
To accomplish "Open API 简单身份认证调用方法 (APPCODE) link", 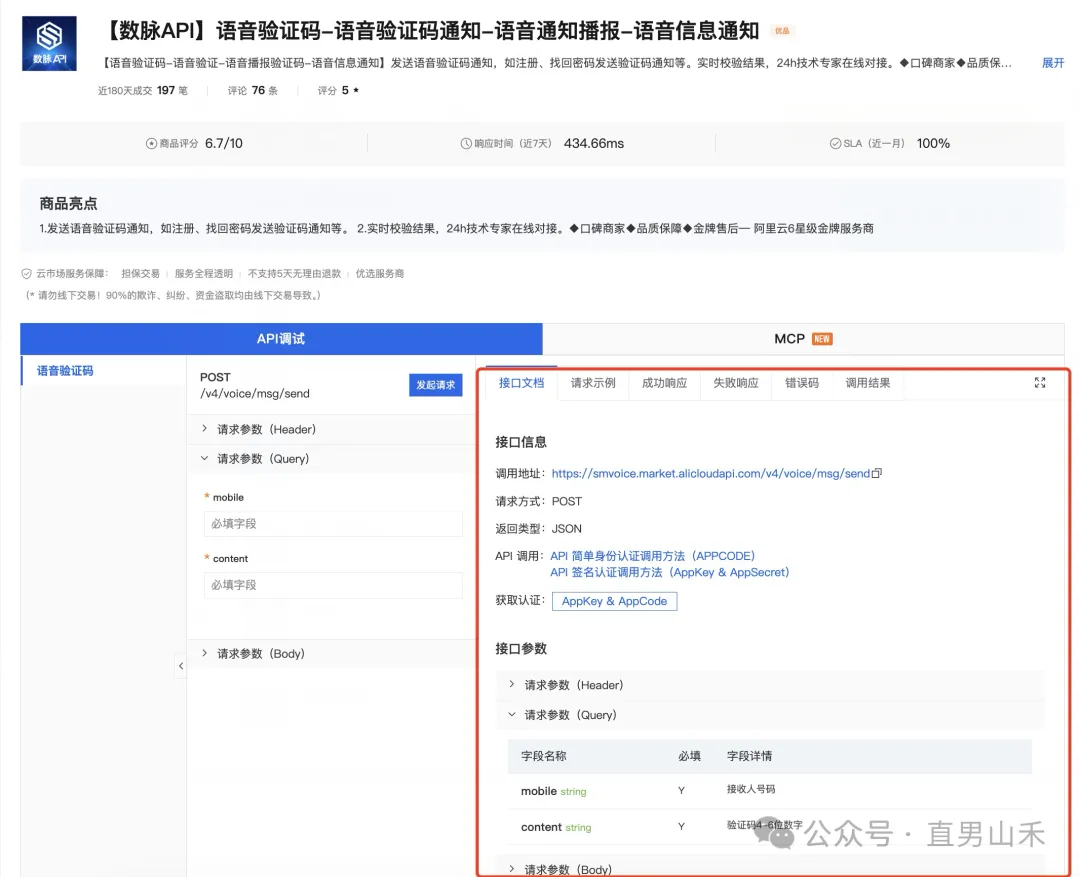I will pos(652,556).
